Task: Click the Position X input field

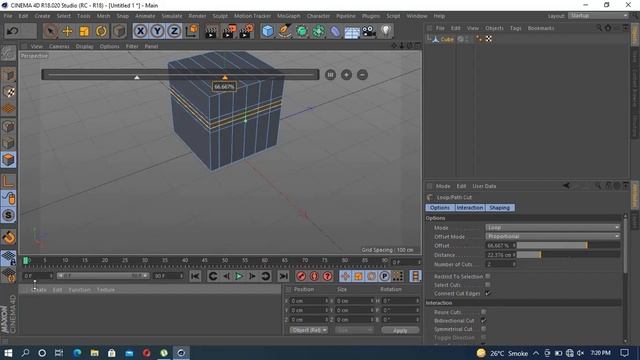Action: 309,301
